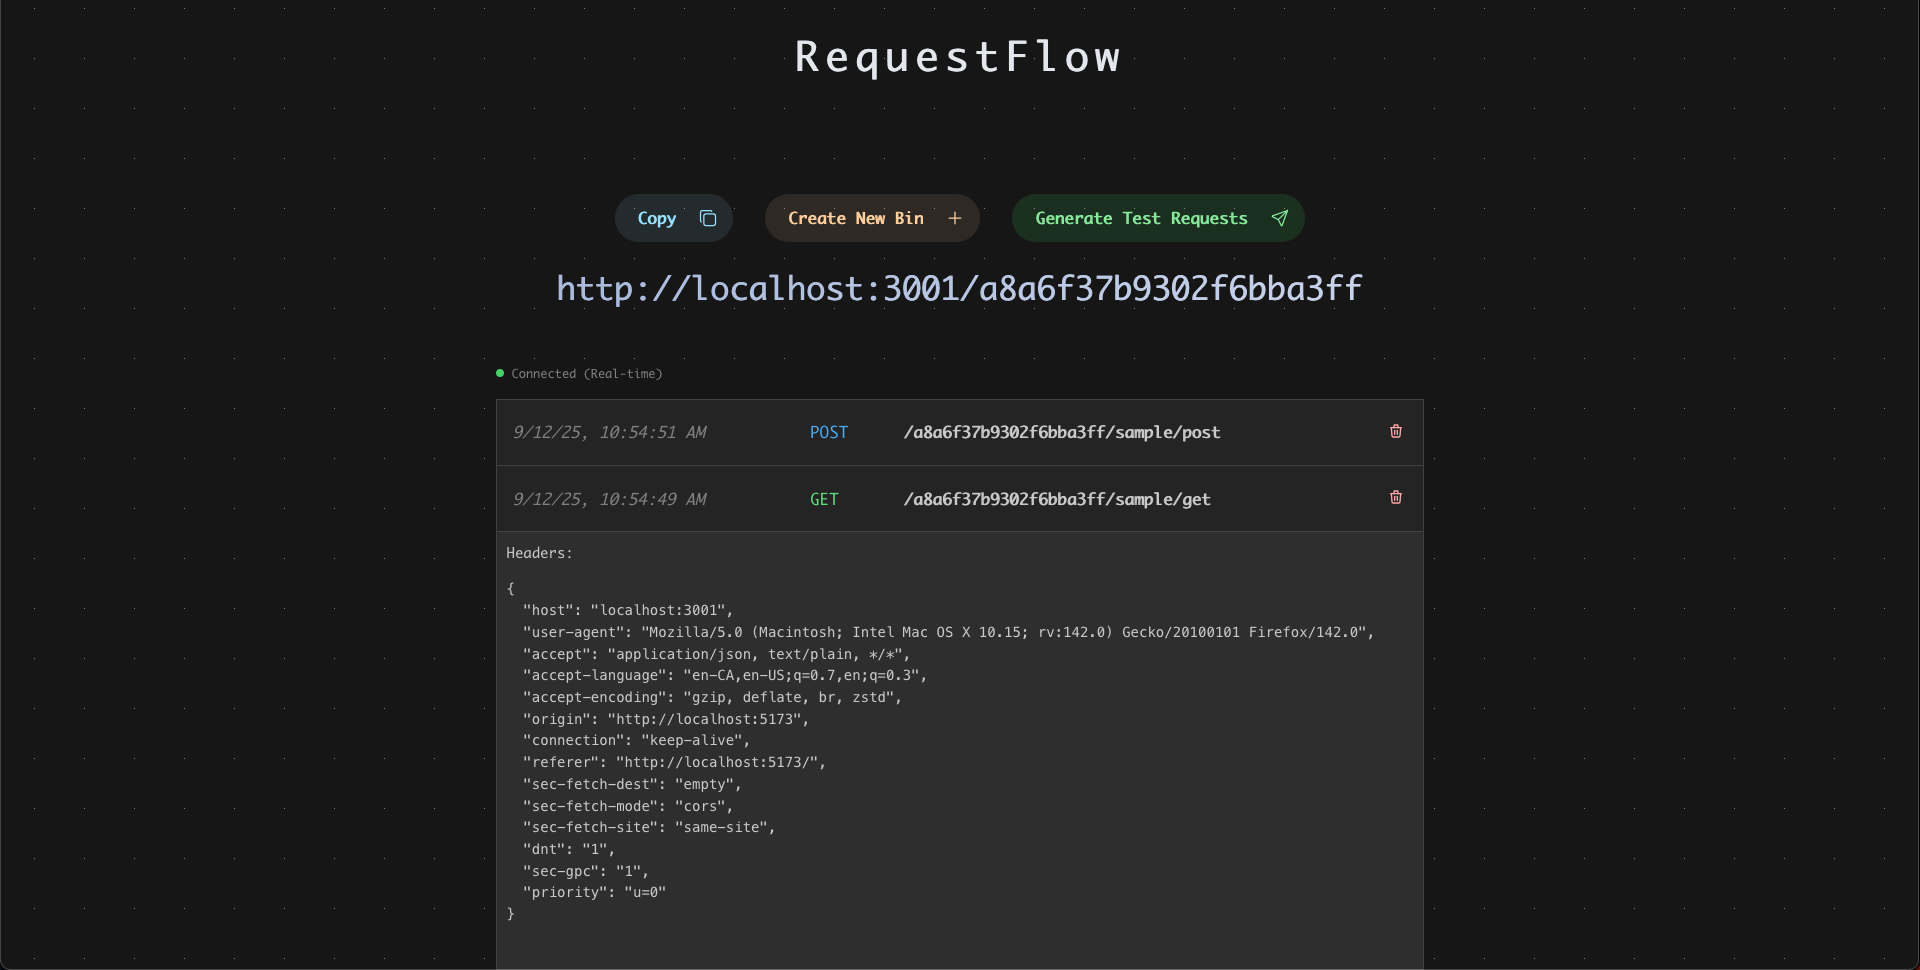Click the 10:54:51 AM timestamp

(609, 433)
